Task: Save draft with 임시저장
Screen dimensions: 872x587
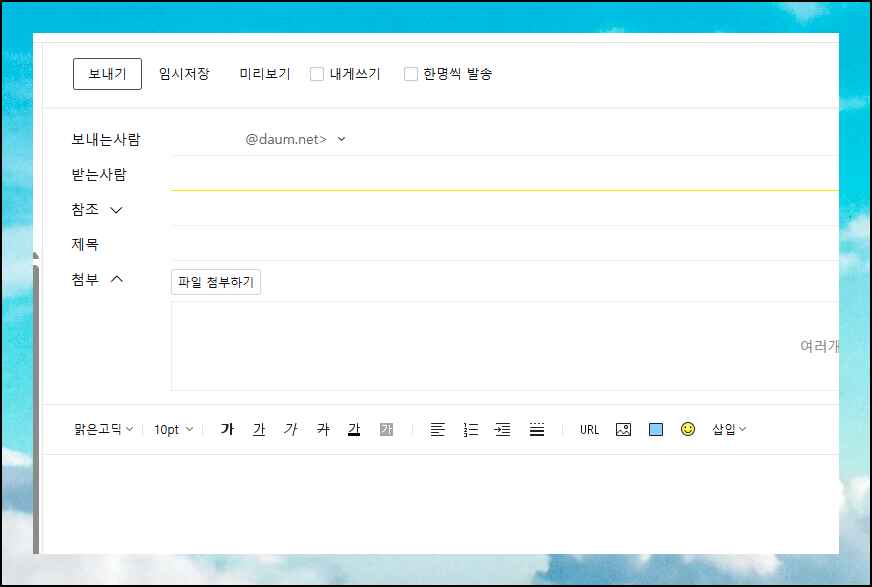Action: pyautogui.click(x=184, y=74)
